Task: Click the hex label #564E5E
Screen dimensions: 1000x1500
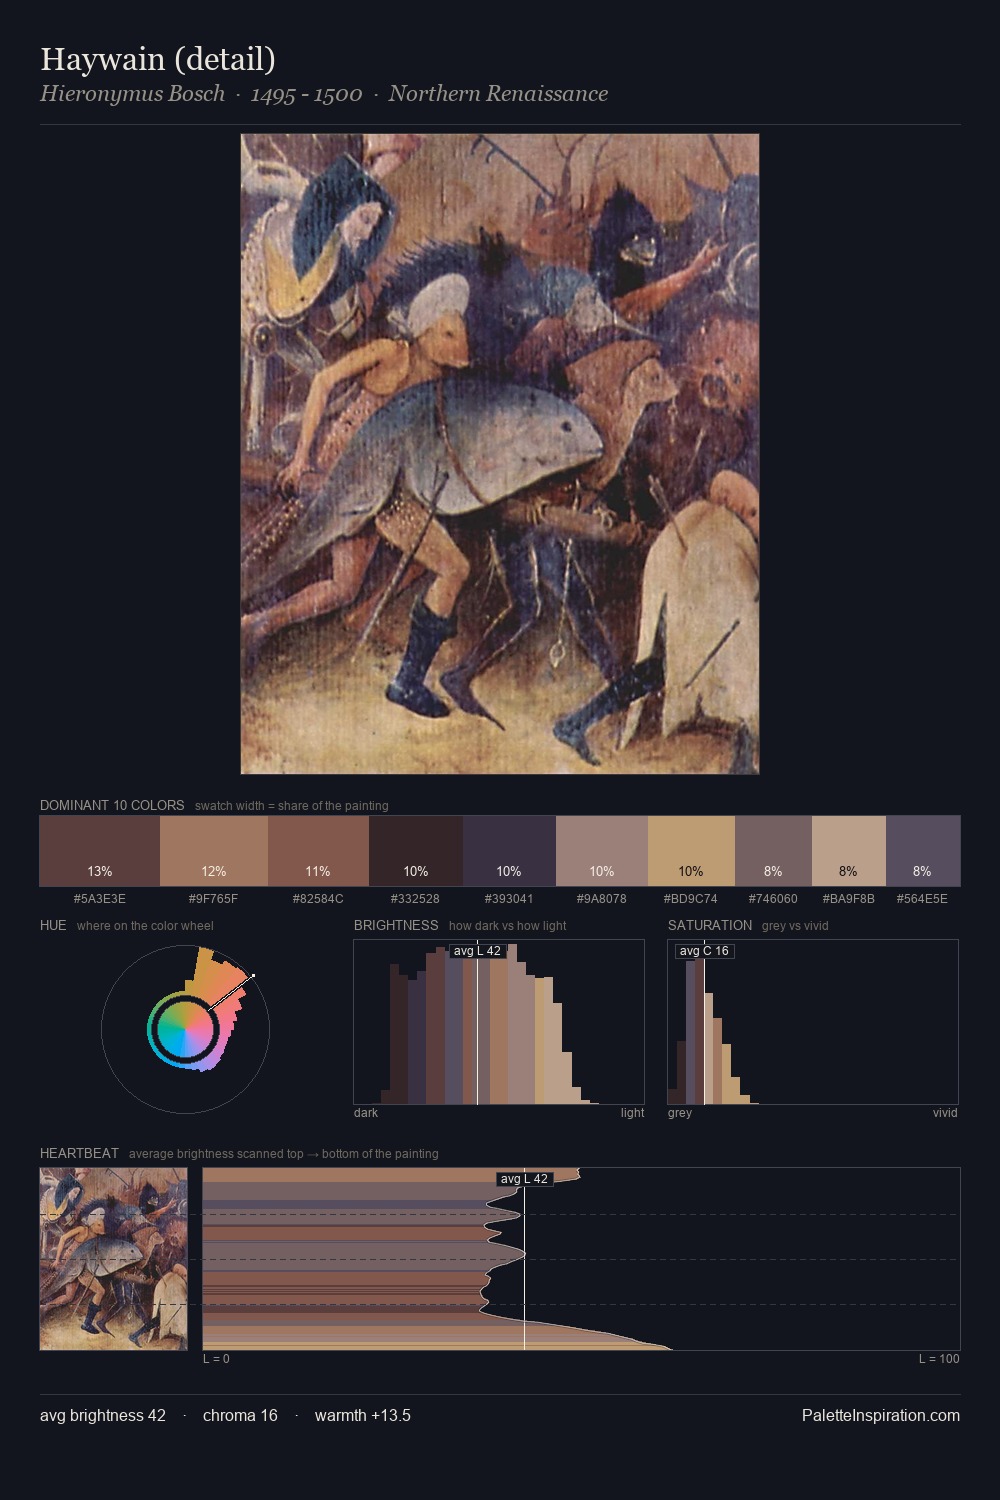Action: [x=922, y=898]
